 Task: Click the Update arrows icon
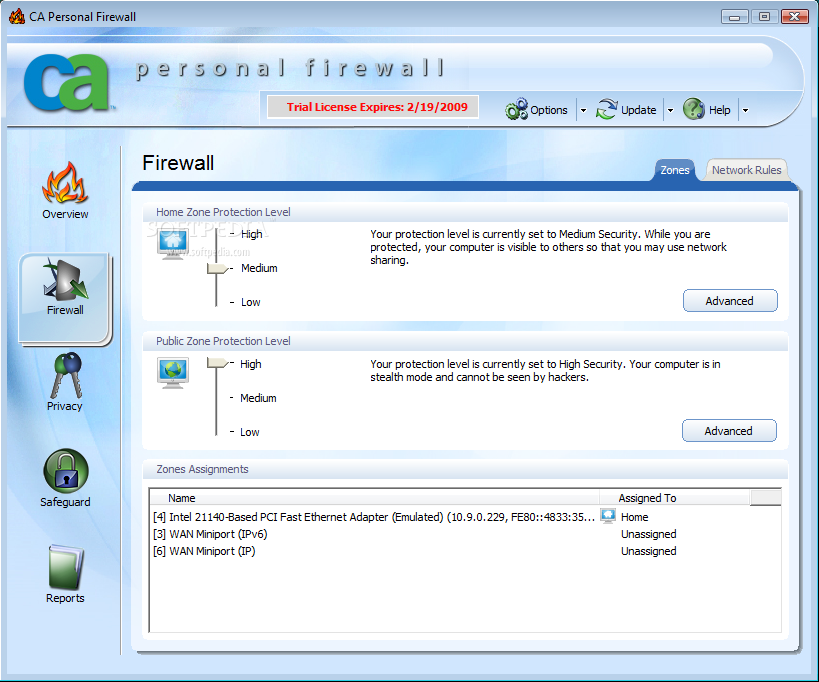pos(607,109)
